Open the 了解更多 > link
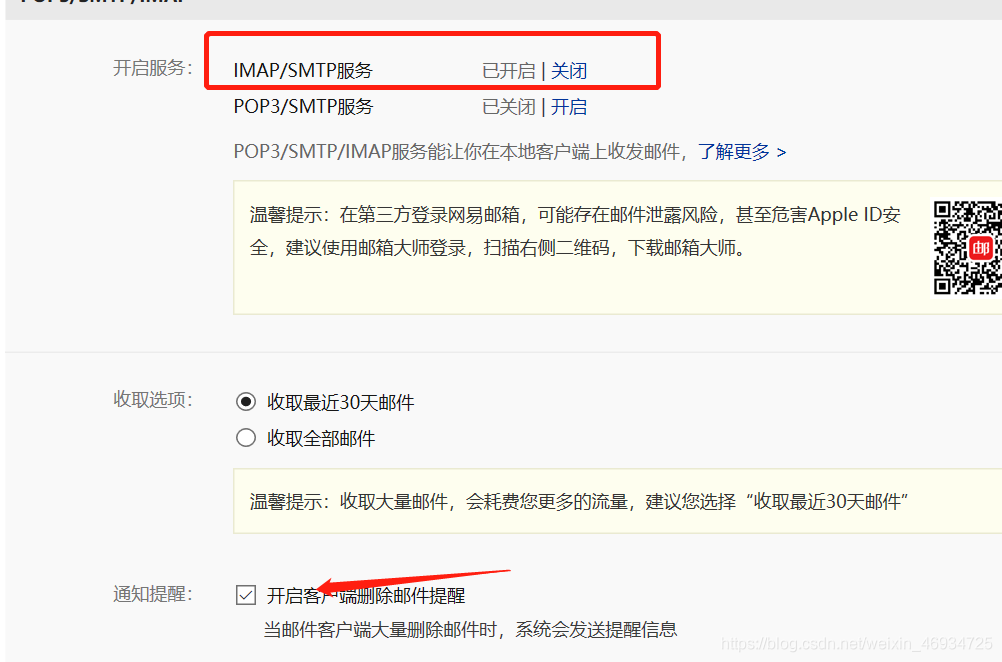1002x662 pixels. [742, 151]
